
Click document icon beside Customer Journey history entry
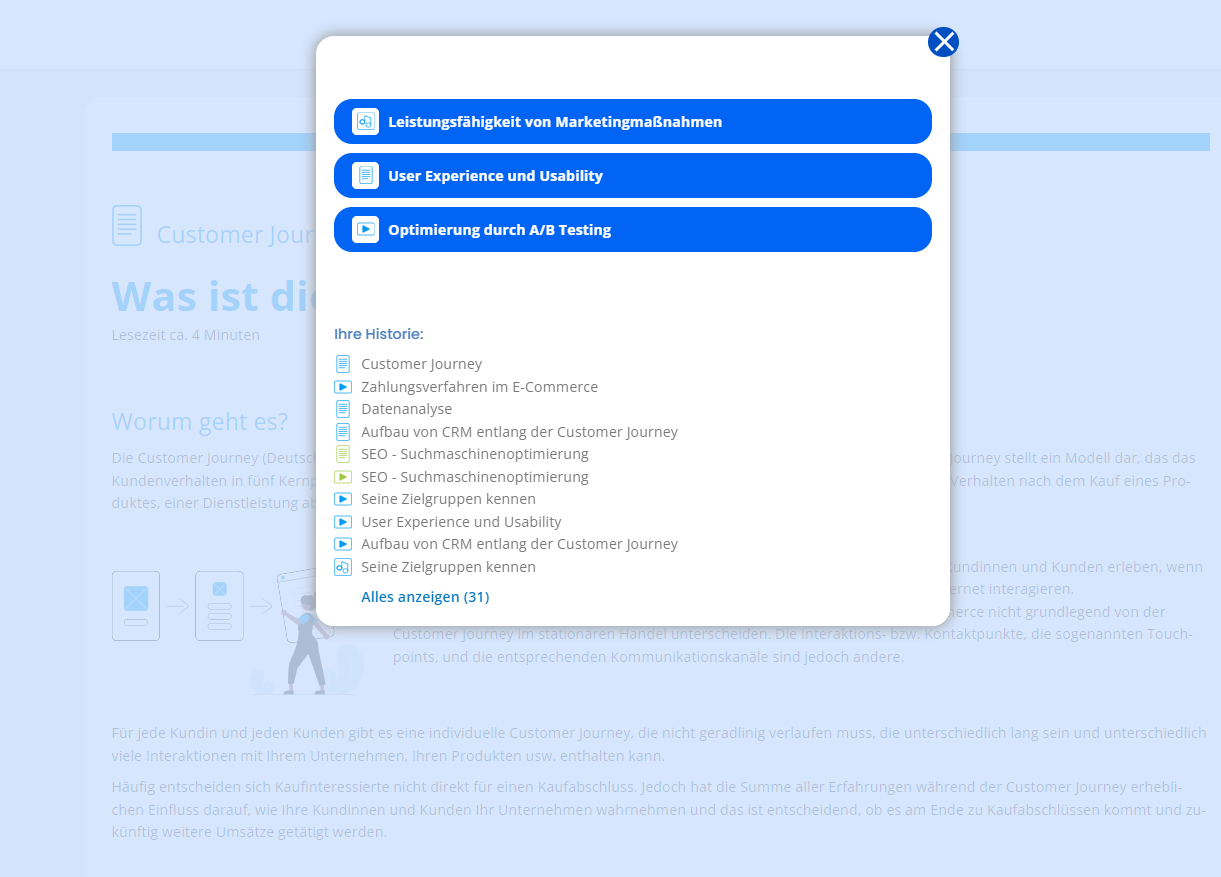(343, 364)
